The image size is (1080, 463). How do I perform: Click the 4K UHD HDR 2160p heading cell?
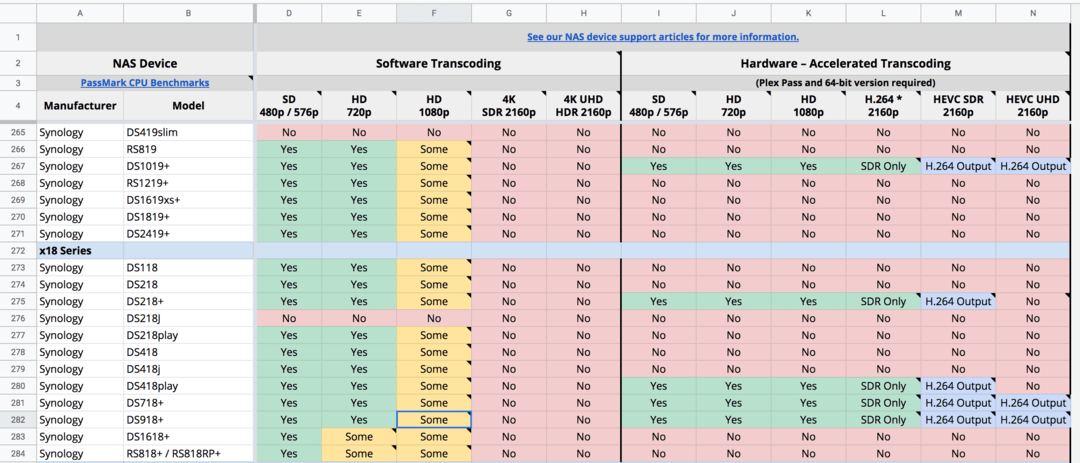coord(583,105)
